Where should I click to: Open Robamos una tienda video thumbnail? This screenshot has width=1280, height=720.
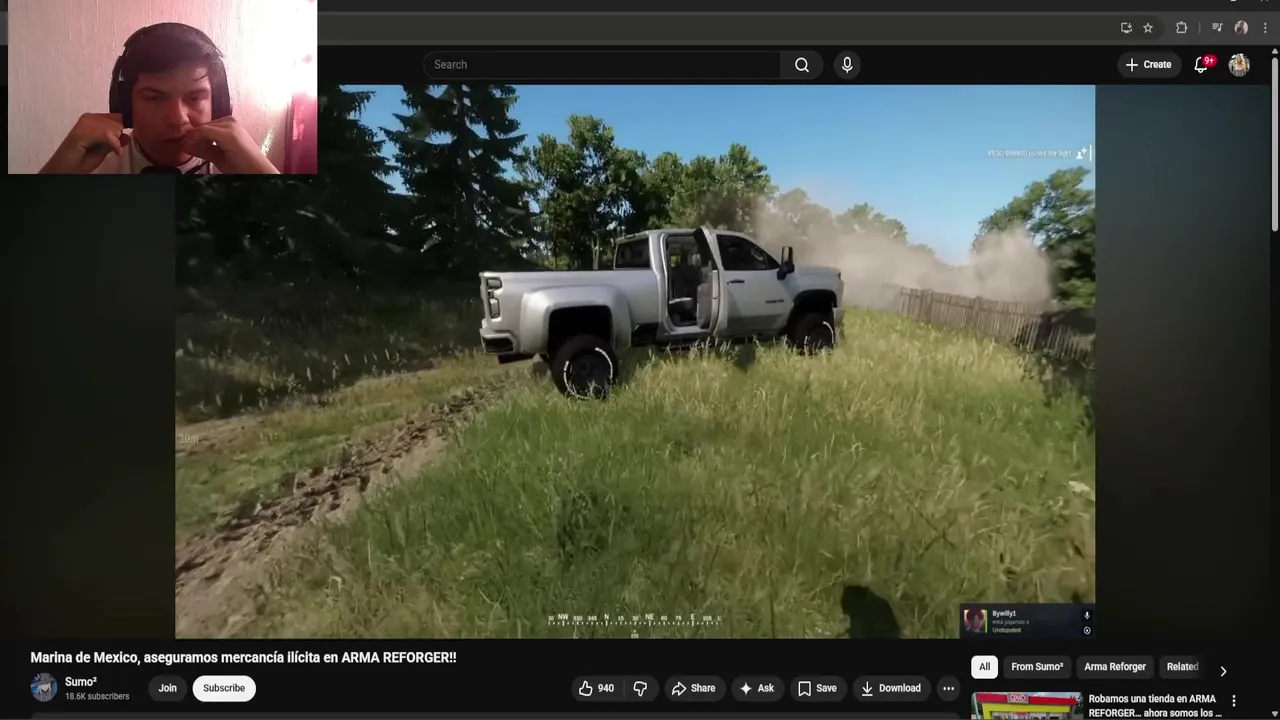point(1026,706)
